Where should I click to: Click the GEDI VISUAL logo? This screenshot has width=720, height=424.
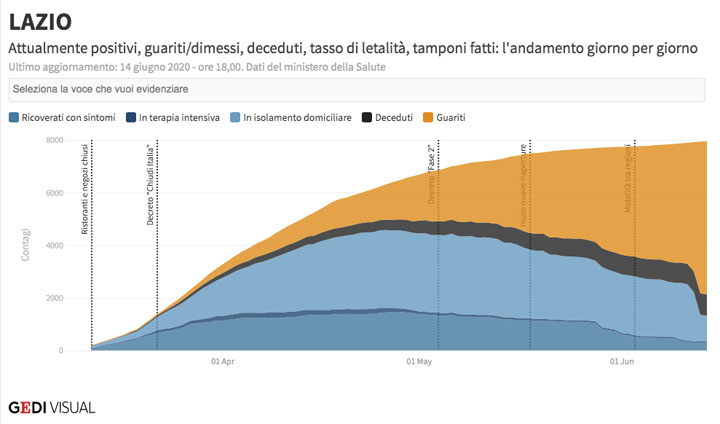click(52, 407)
